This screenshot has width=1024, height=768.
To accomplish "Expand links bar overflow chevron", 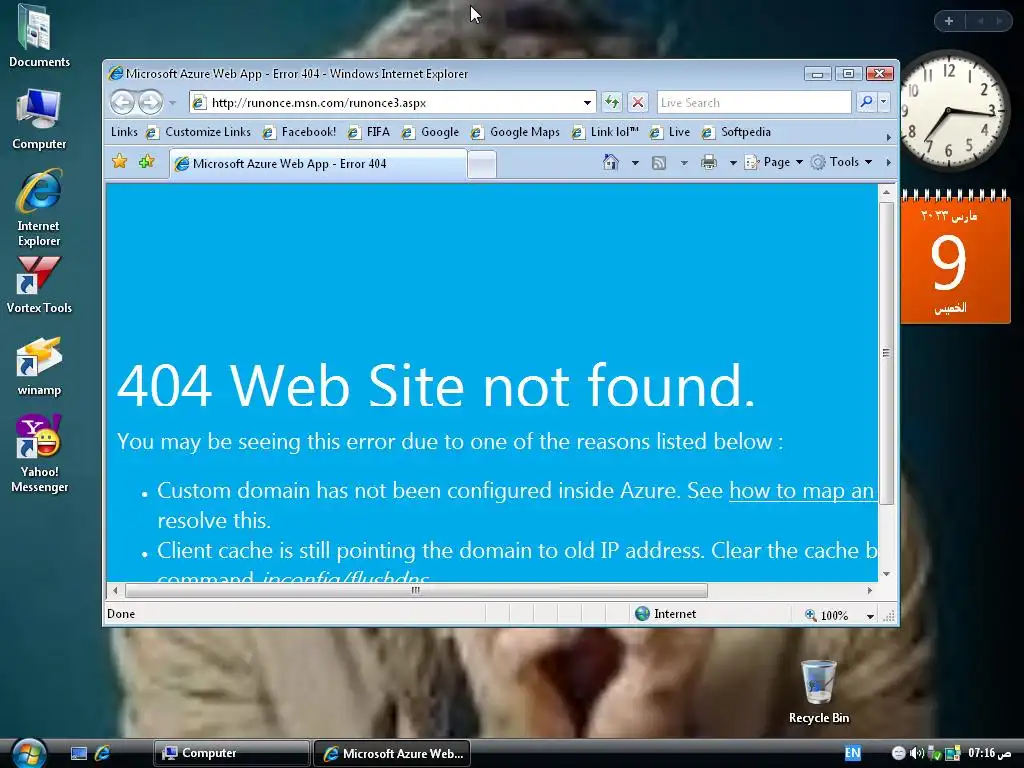I will [888, 137].
